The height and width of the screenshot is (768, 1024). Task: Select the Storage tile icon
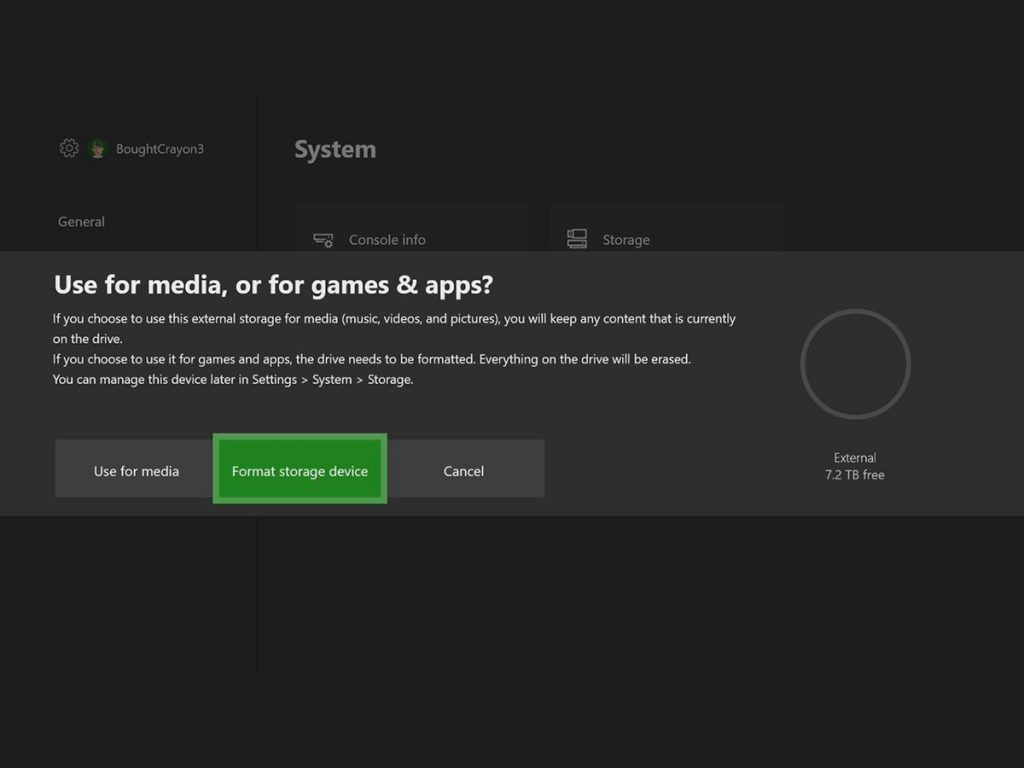[x=576, y=239]
